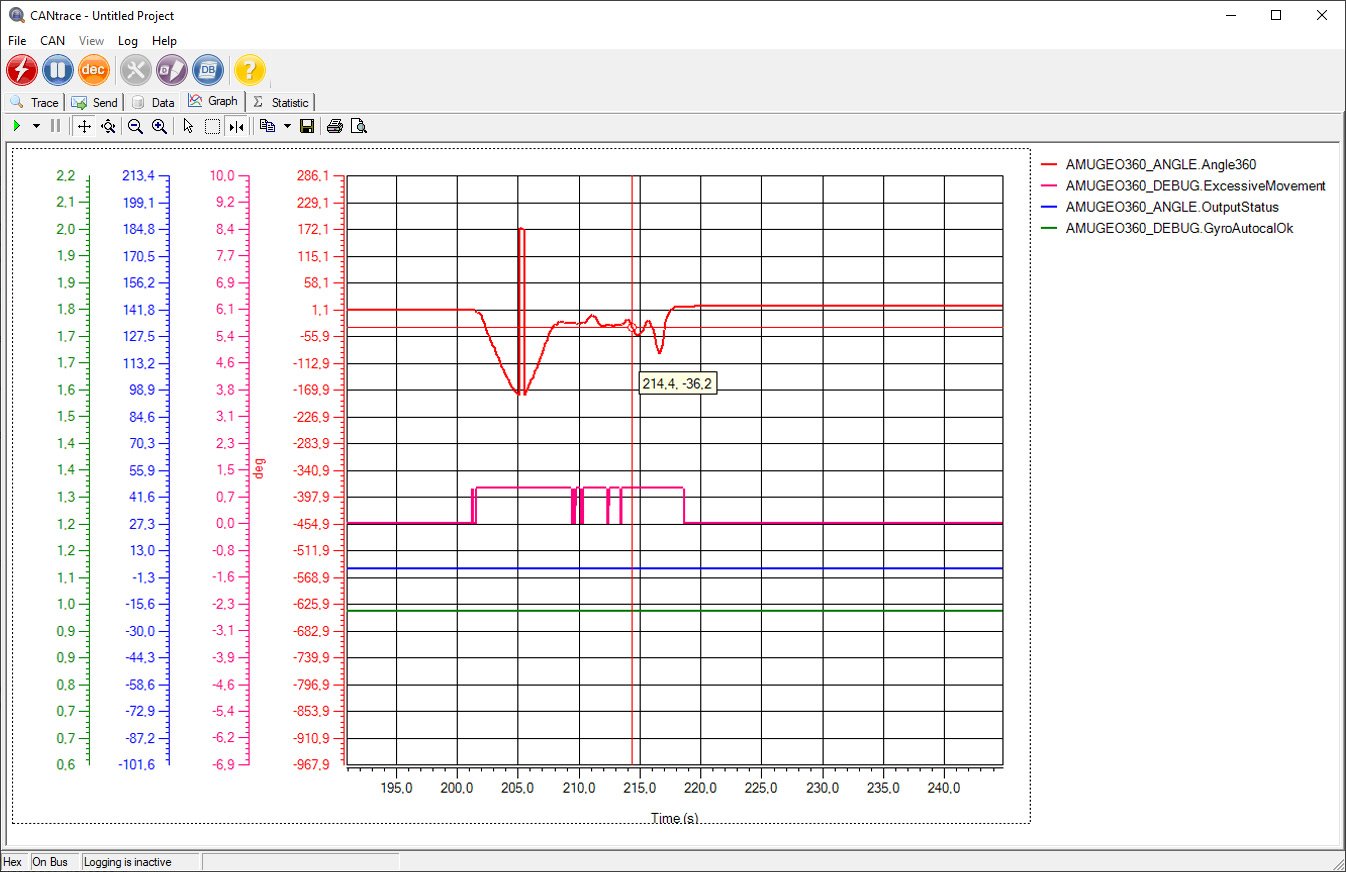The image size is (1346, 872).
Task: Click the -967,9 value on the red axis
Action: pos(310,765)
